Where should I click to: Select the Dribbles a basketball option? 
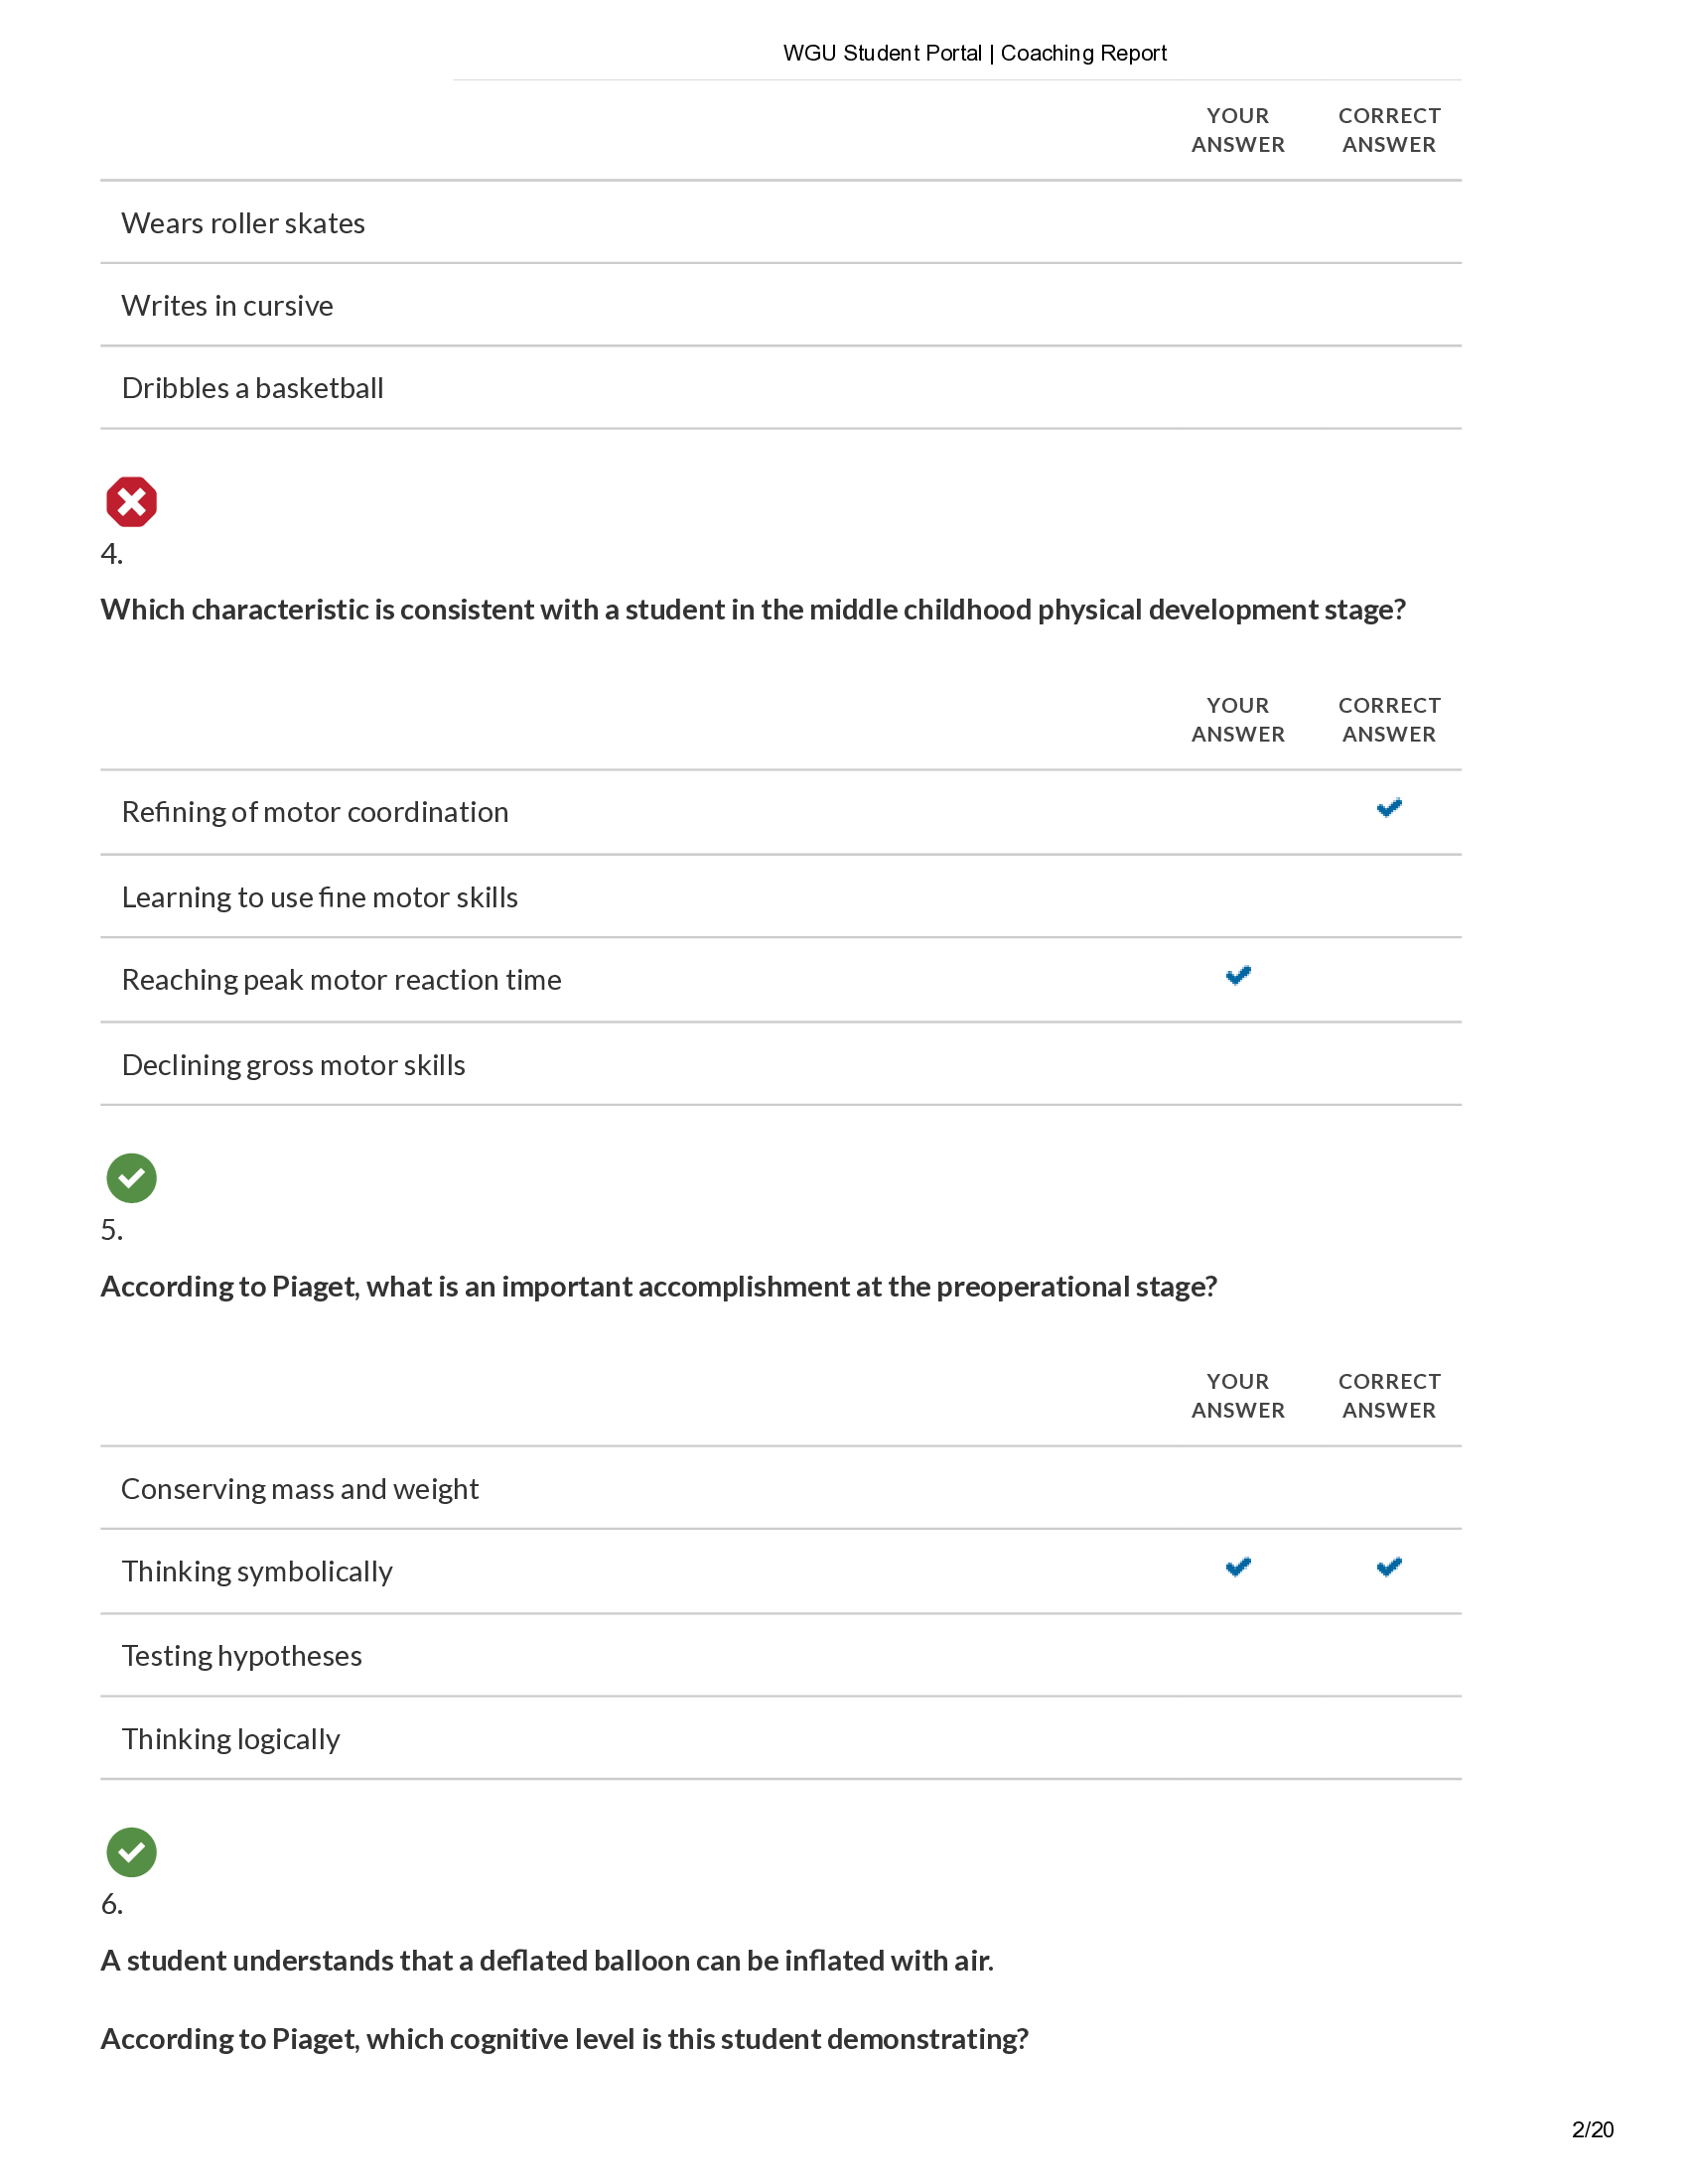pos(252,388)
